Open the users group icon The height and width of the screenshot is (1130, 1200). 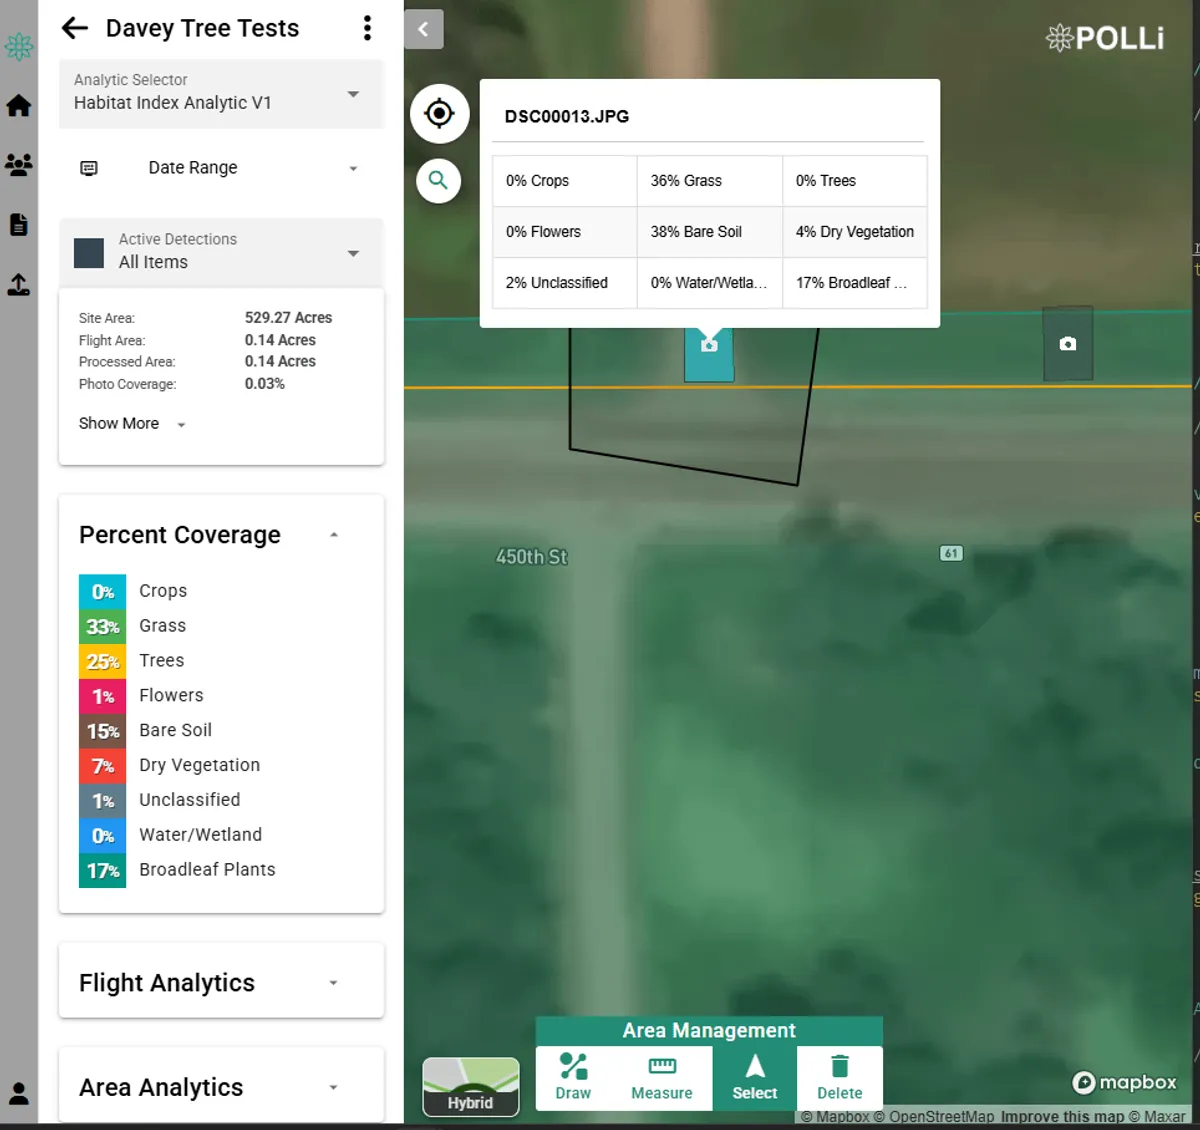pyautogui.click(x=19, y=165)
